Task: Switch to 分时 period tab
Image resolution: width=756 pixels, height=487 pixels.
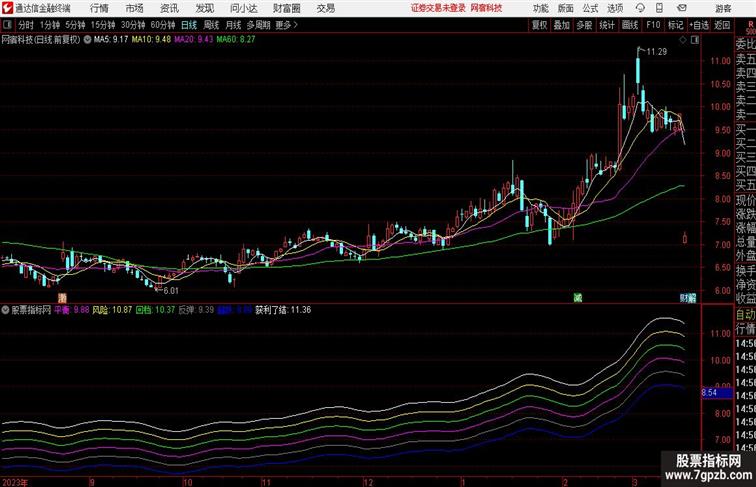Action: (26, 25)
